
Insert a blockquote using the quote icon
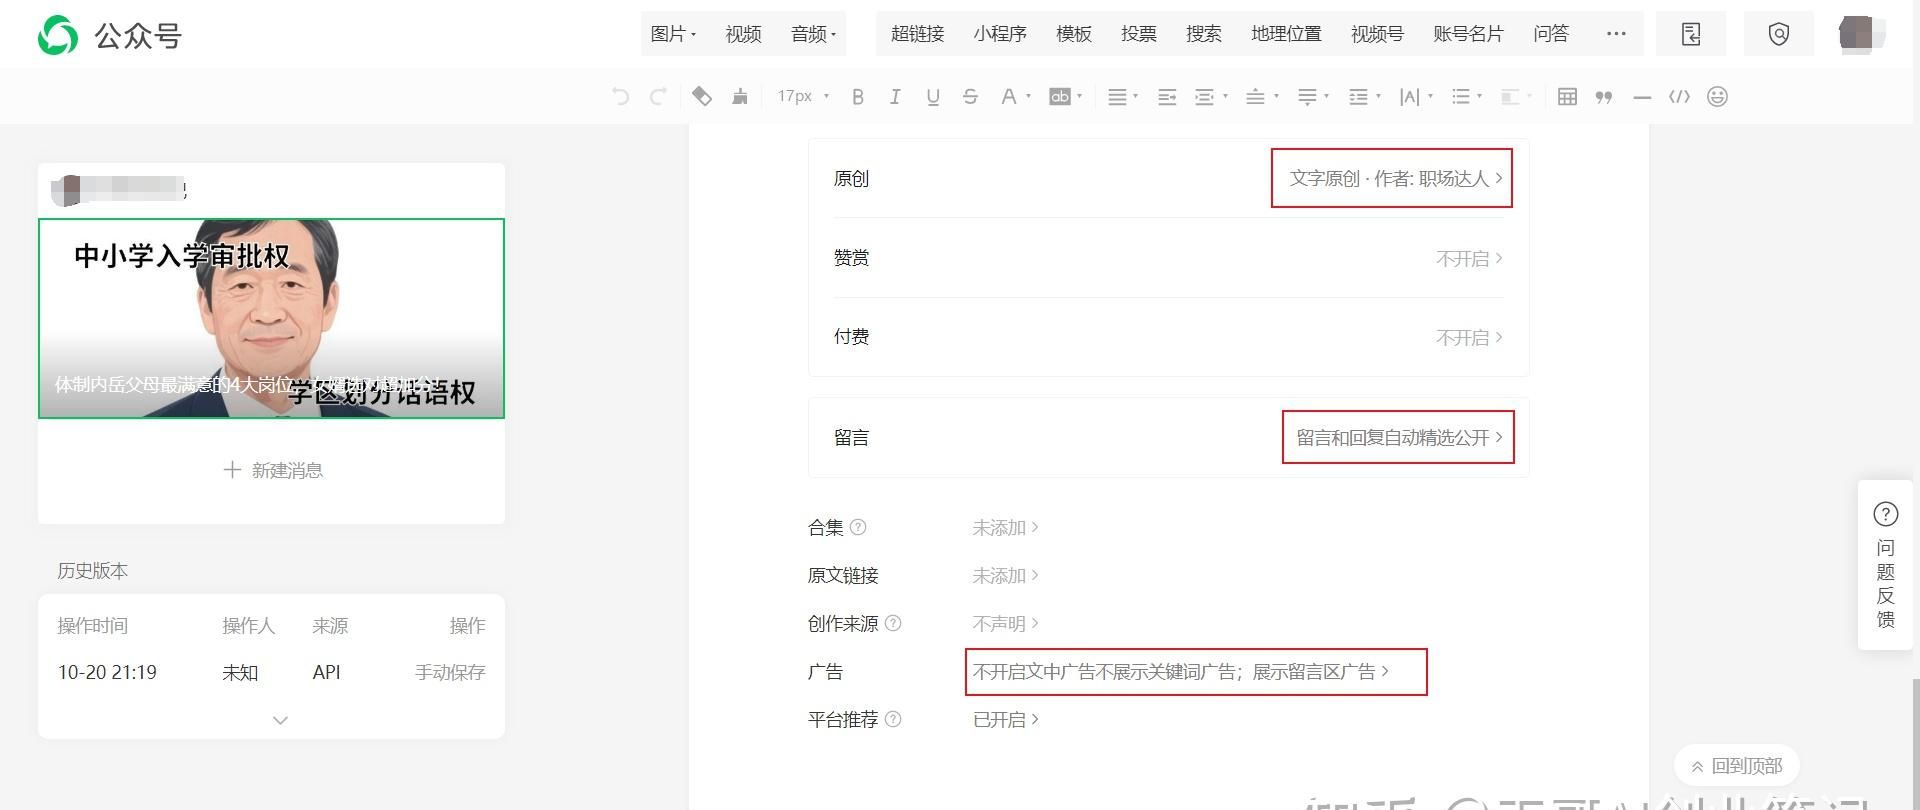1604,97
